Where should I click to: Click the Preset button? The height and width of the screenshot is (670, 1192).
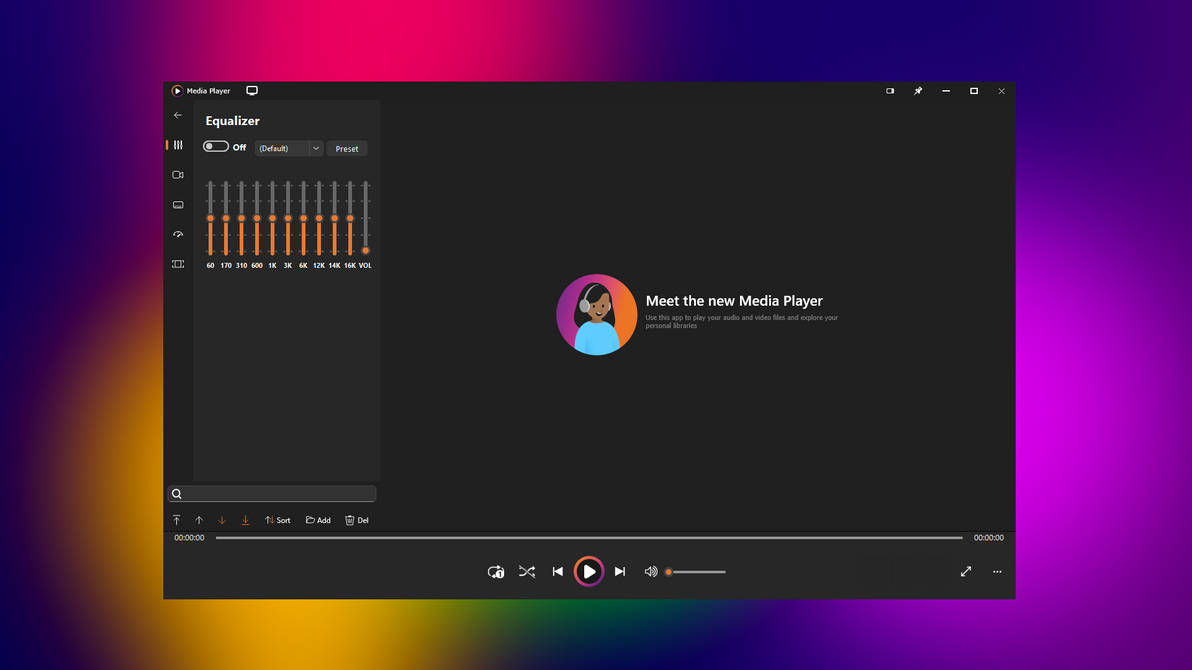(x=347, y=148)
